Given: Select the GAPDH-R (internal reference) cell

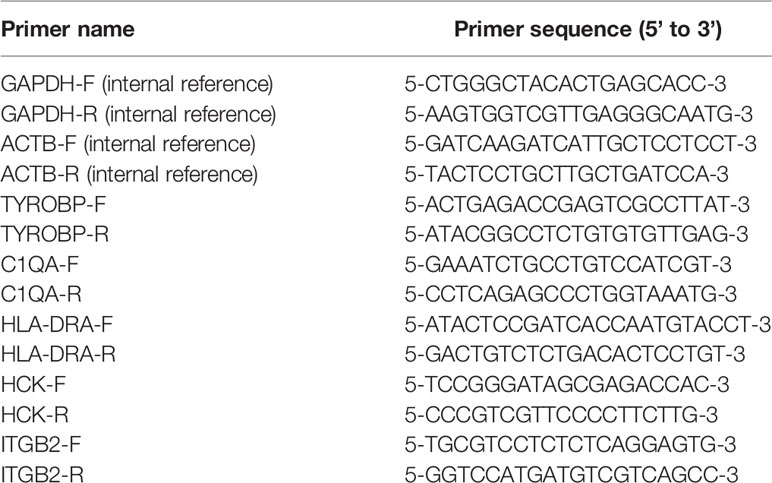Looking at the screenshot, I should [x=138, y=114].
